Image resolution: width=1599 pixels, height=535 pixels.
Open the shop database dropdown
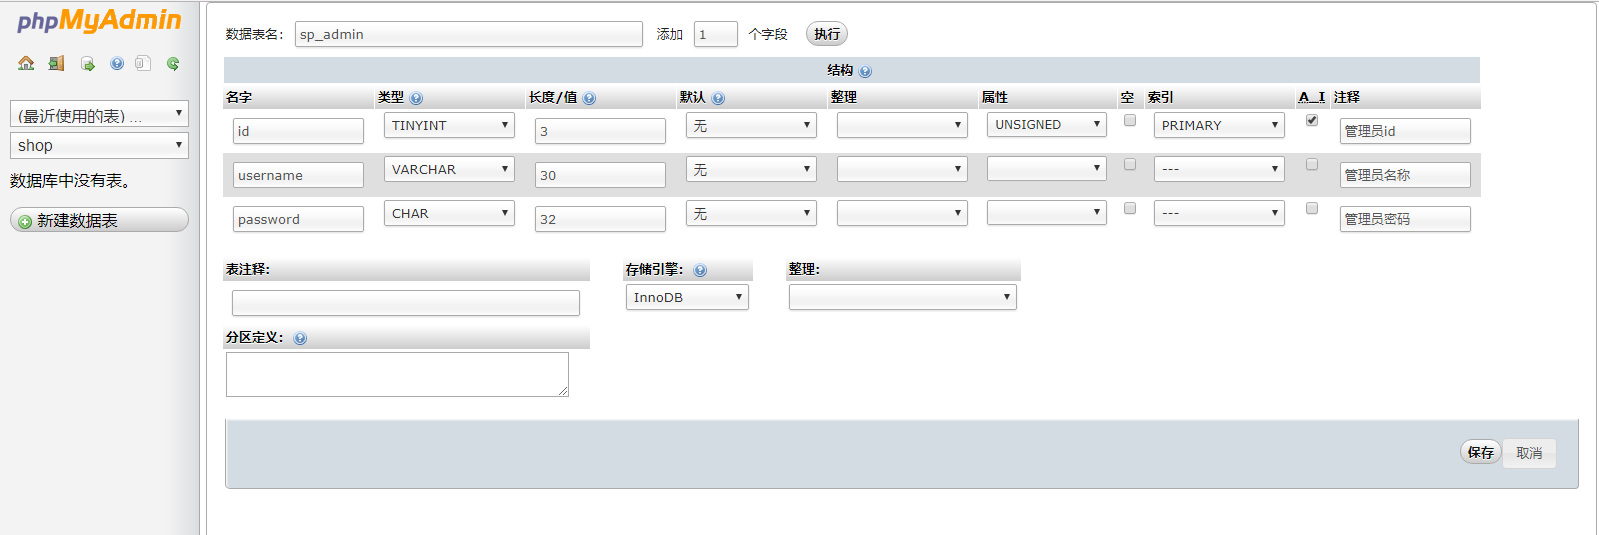tap(99, 145)
